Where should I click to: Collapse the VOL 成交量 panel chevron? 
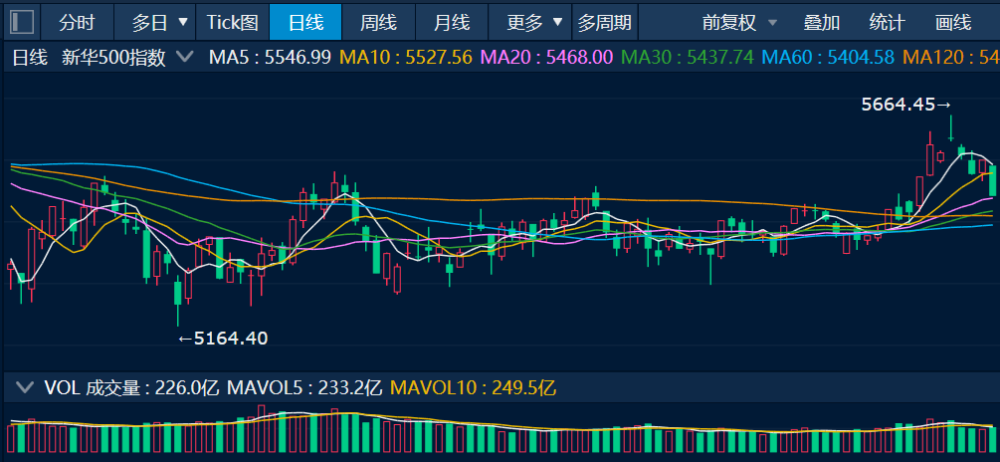click(x=24, y=387)
